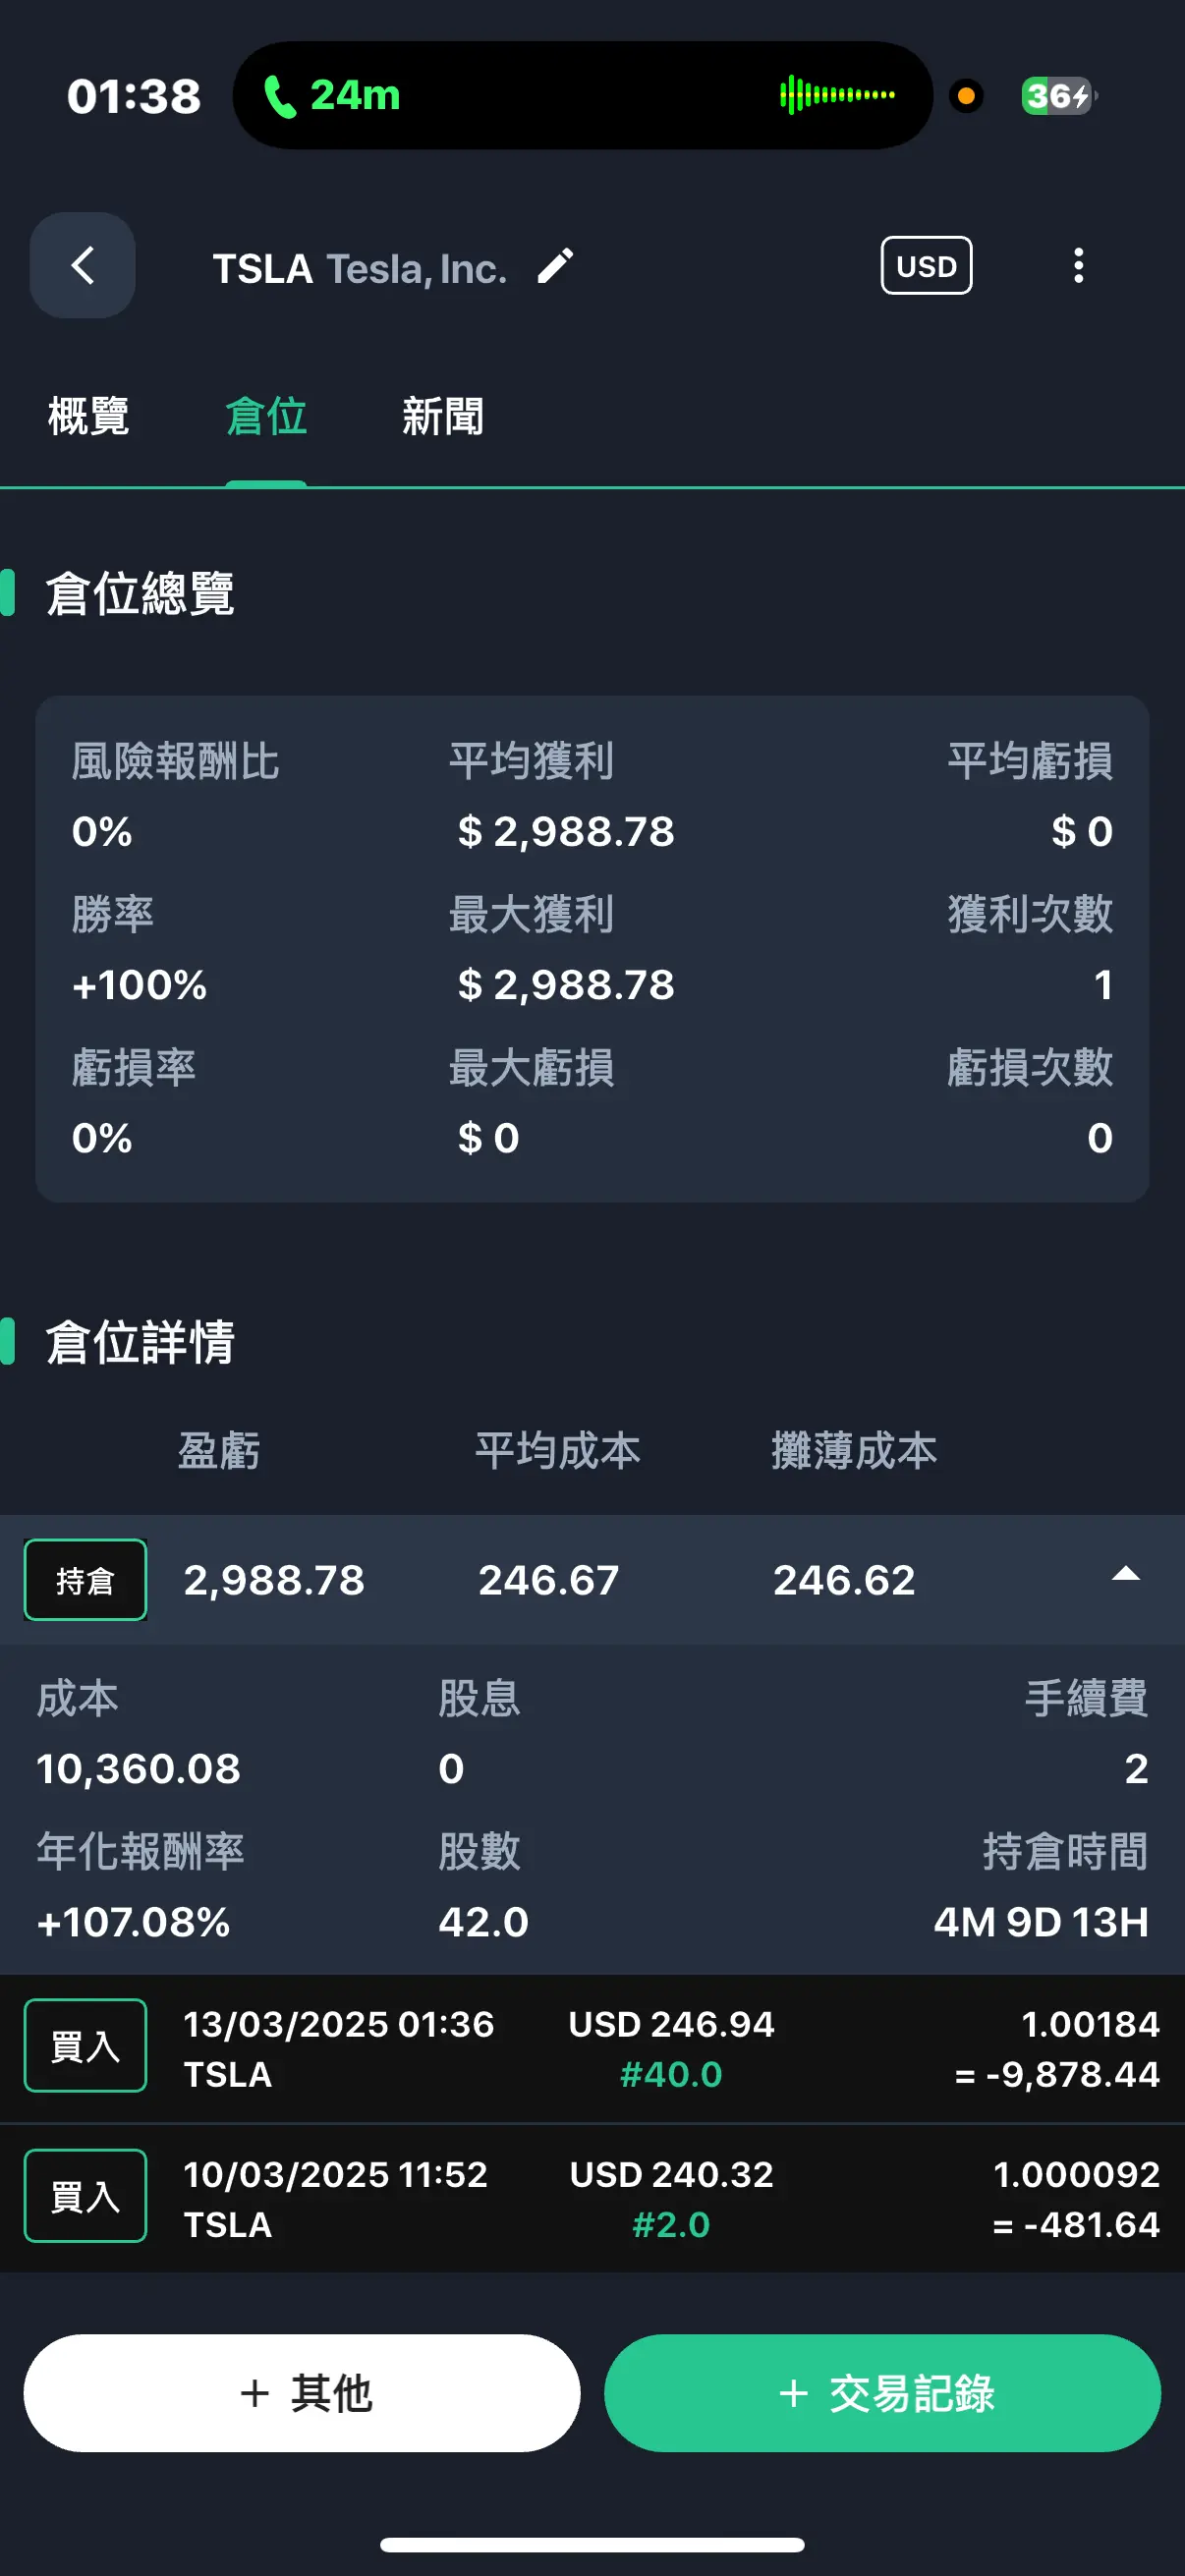1185x2576 pixels.
Task: Tap the + 其他 button
Action: coord(302,2393)
